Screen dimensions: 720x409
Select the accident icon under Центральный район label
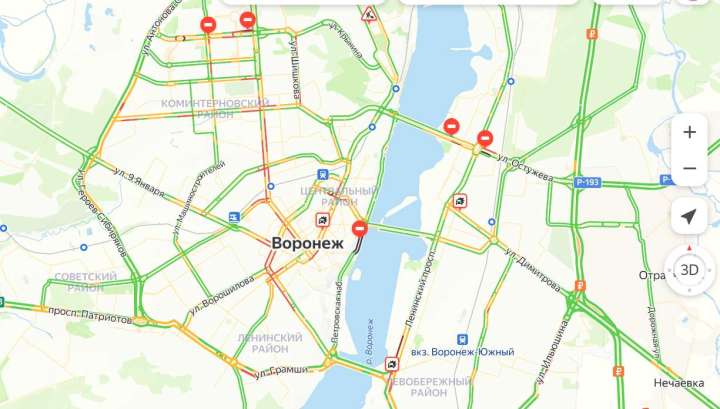pos(323,220)
